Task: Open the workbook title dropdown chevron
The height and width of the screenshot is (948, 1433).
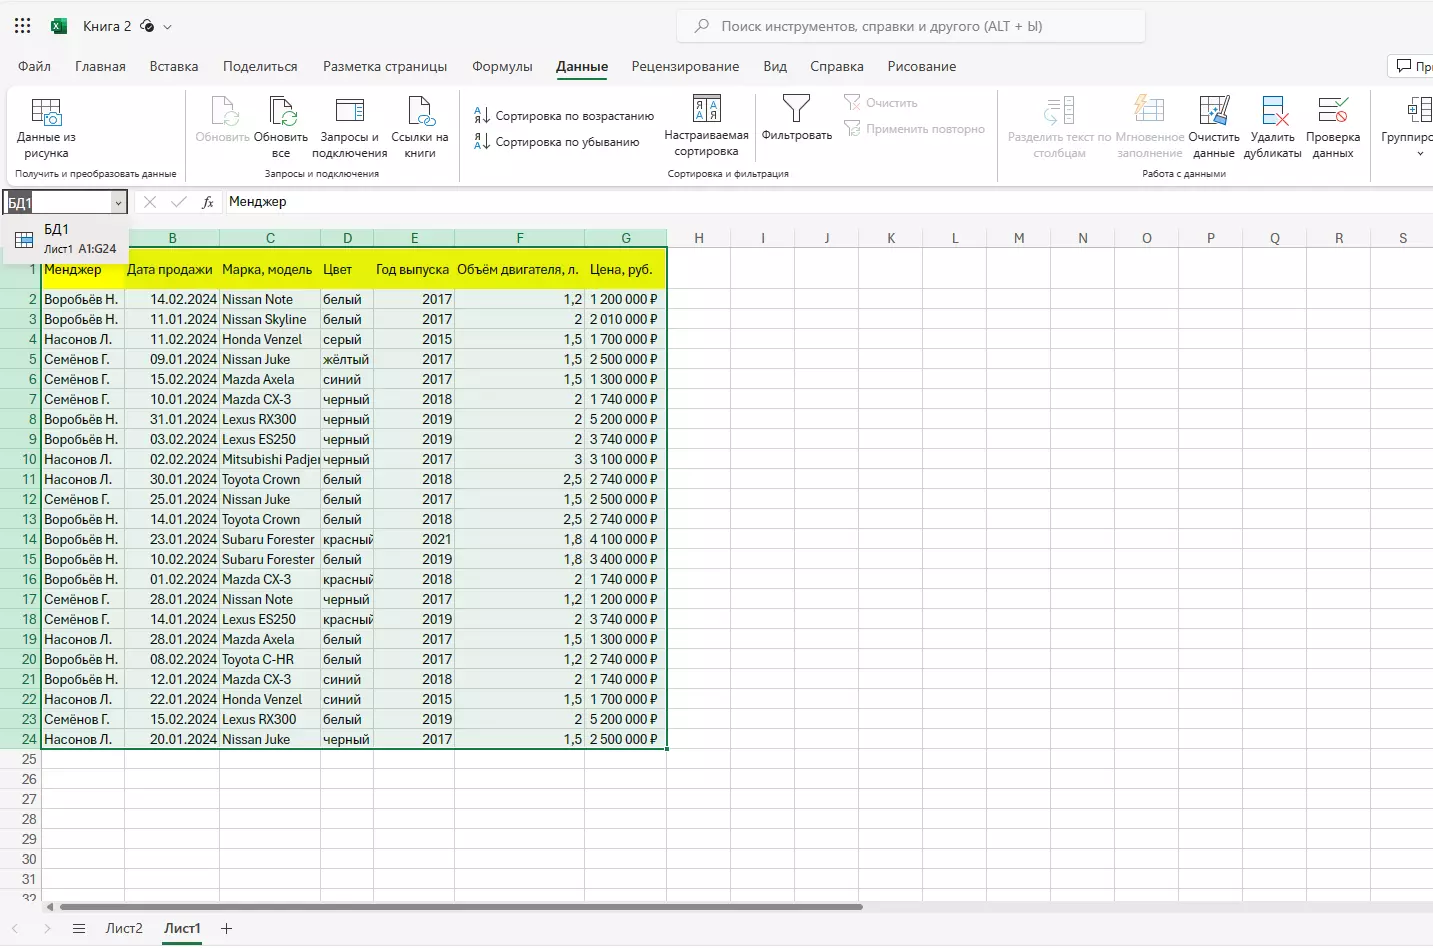Action: click(167, 27)
